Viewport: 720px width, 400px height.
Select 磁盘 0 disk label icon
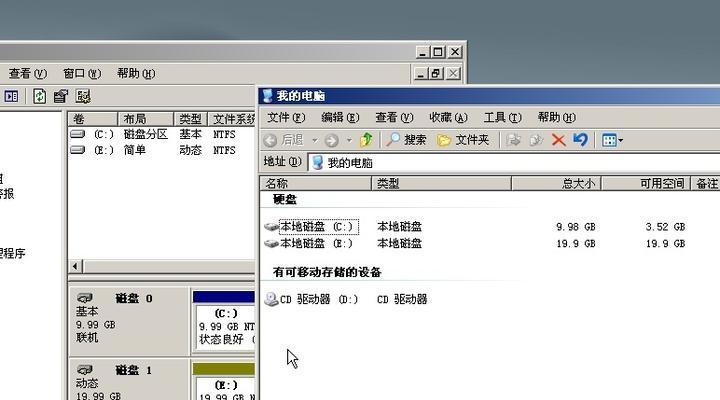[x=84, y=299]
